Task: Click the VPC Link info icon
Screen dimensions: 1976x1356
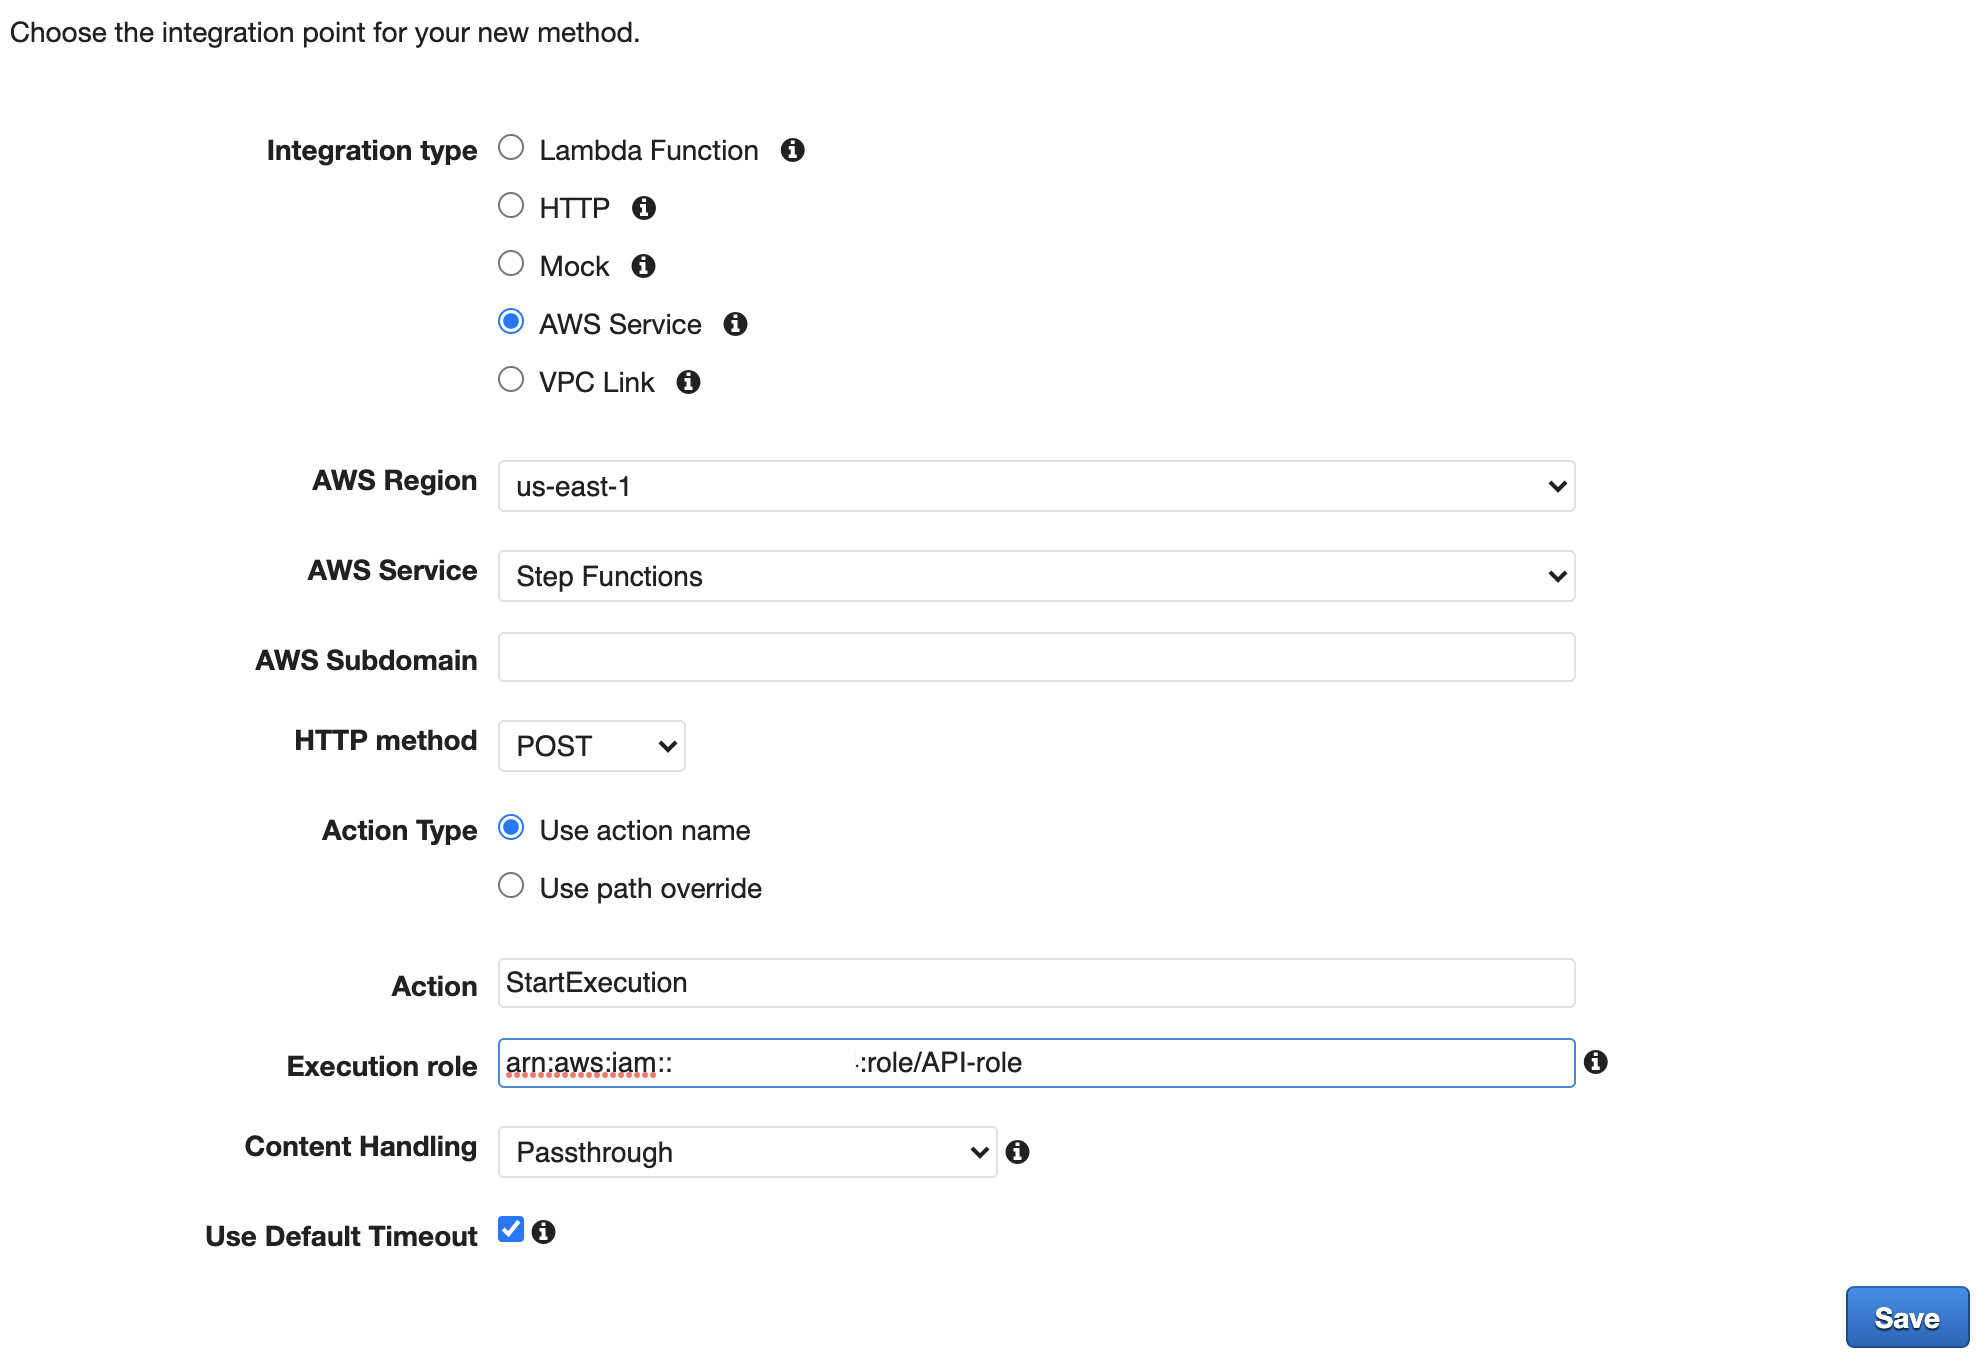Action: pyautogui.click(x=688, y=382)
